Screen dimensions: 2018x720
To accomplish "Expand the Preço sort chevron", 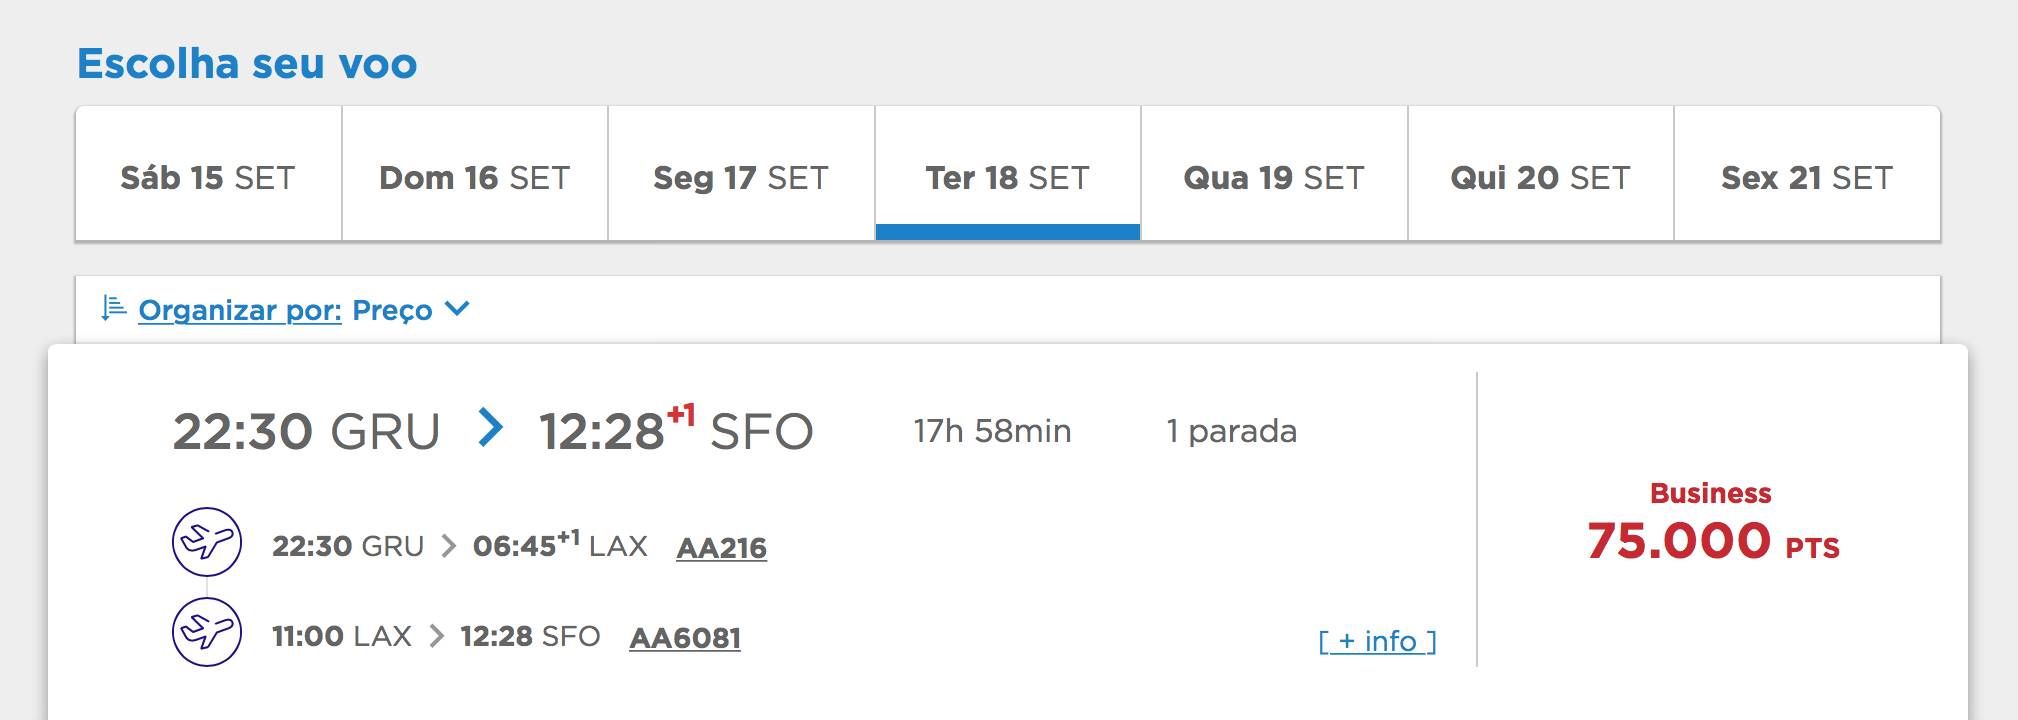I will [x=457, y=309].
